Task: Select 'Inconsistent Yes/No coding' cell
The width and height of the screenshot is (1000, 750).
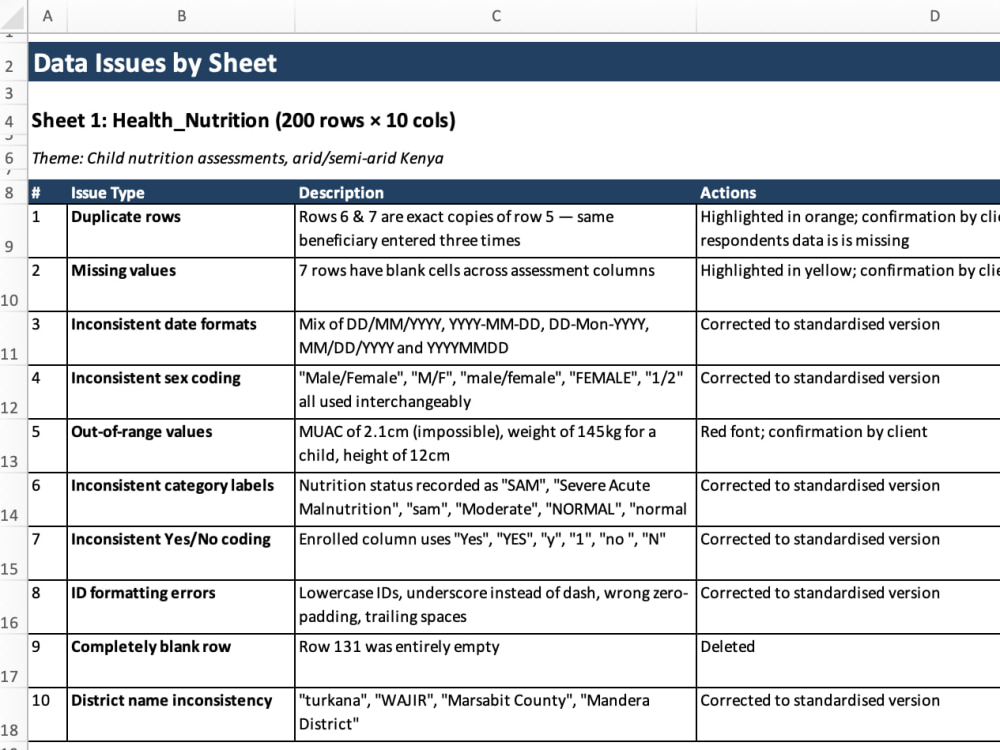Action: (181, 553)
